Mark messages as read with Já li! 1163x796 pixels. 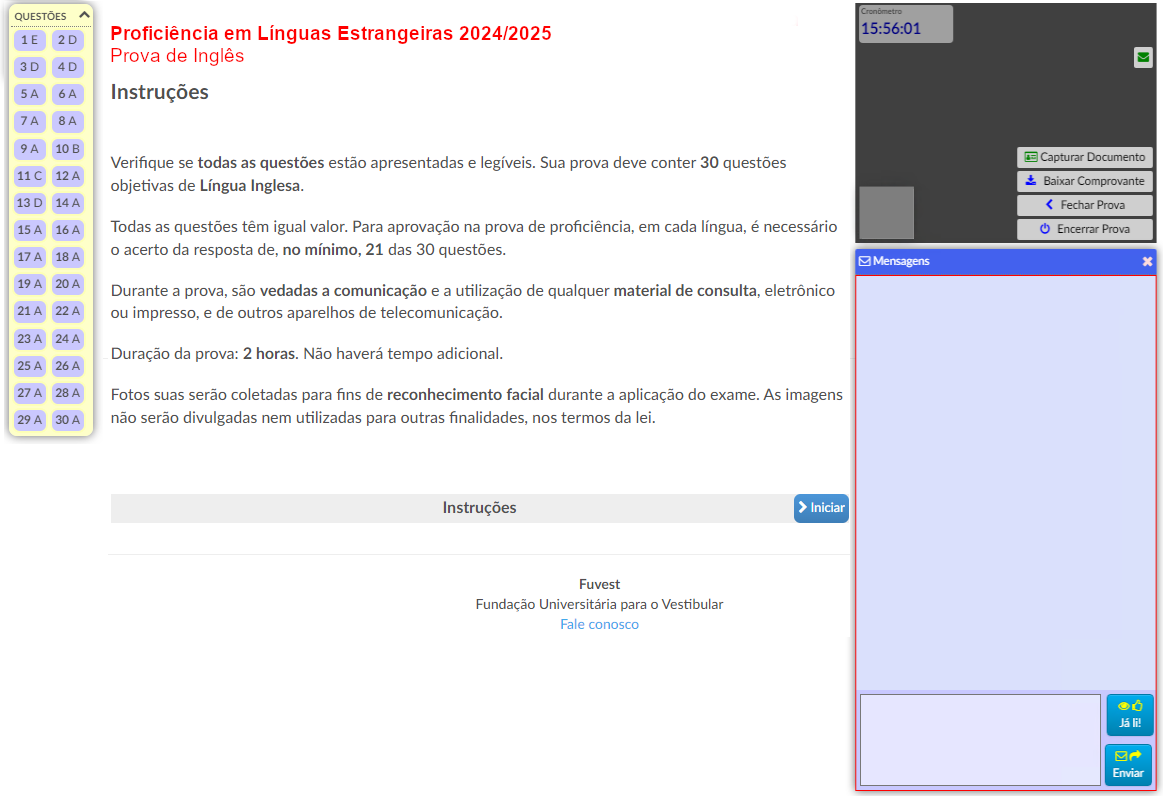tap(1129, 715)
